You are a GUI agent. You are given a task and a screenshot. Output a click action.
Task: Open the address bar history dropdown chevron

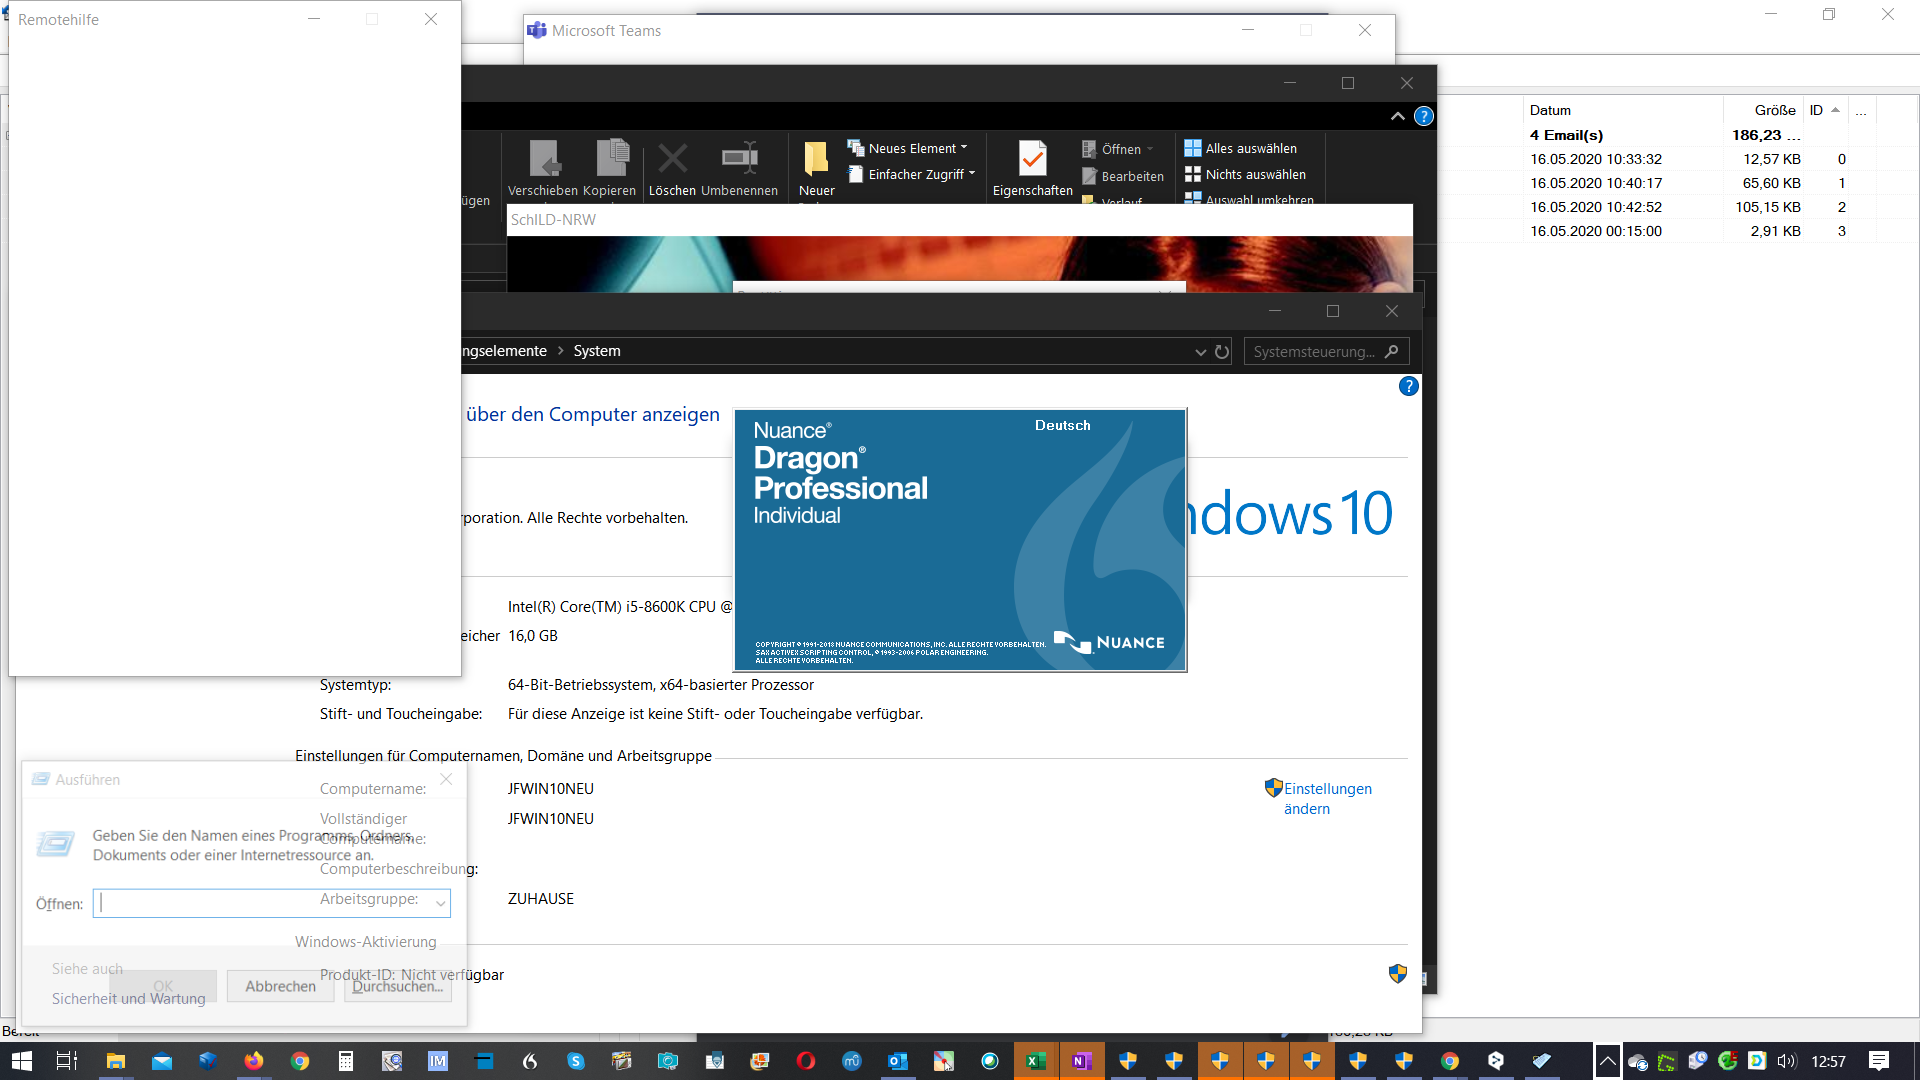pos(1200,352)
